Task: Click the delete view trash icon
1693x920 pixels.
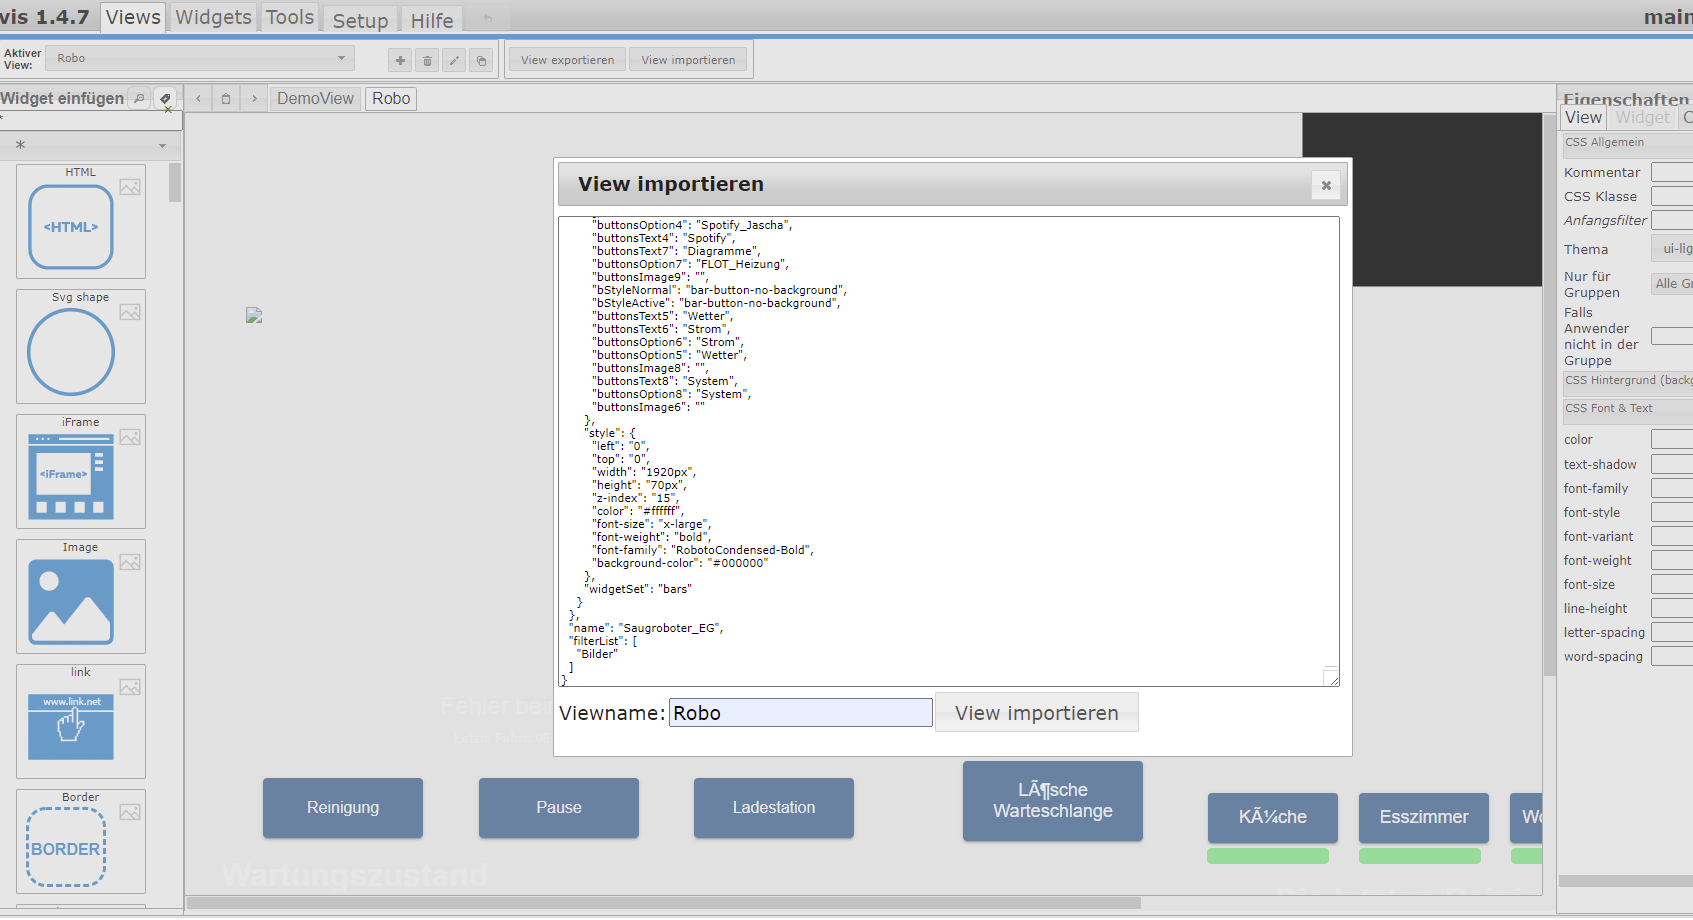Action: (x=427, y=61)
